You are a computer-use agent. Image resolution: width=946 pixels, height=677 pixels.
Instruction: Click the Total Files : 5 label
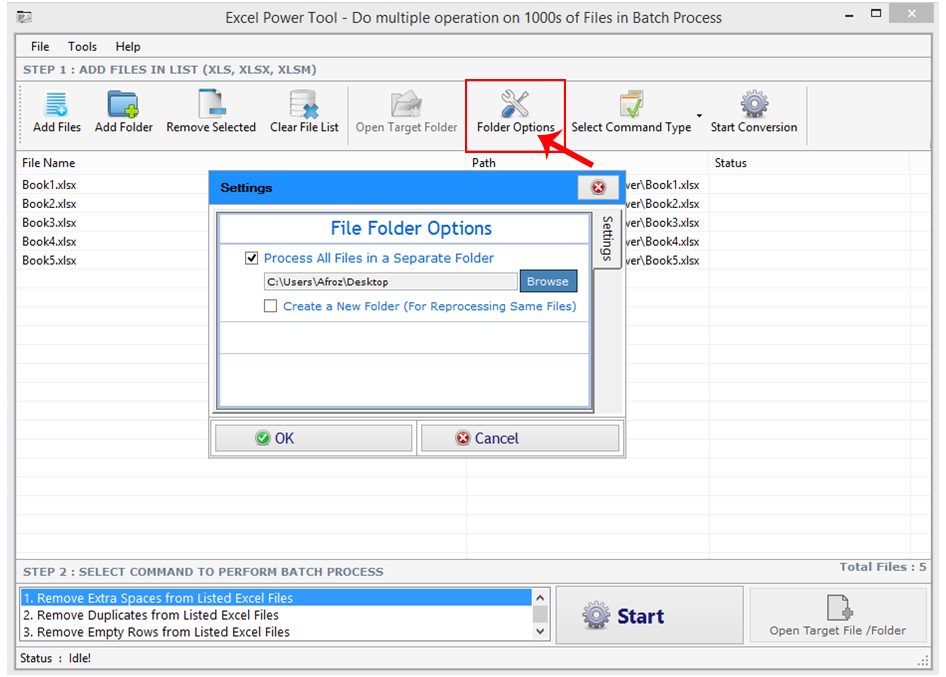tap(883, 567)
